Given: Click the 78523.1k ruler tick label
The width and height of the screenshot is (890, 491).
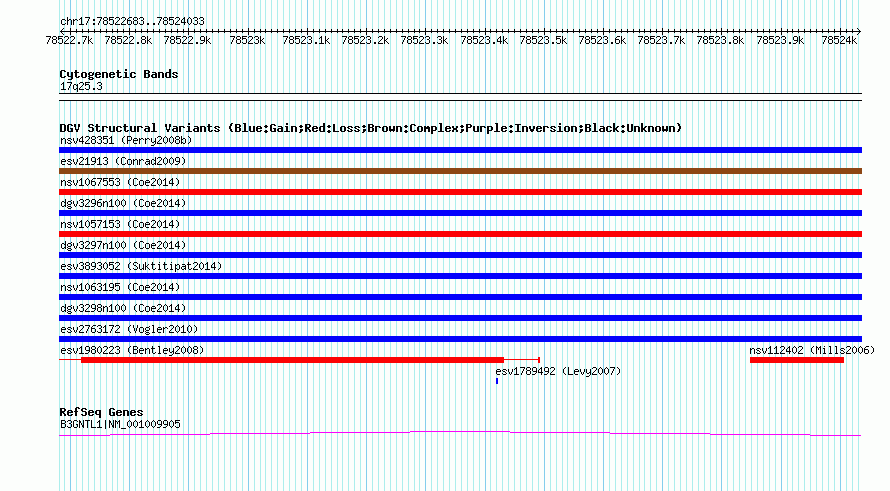Looking at the screenshot, I should coord(306,40).
